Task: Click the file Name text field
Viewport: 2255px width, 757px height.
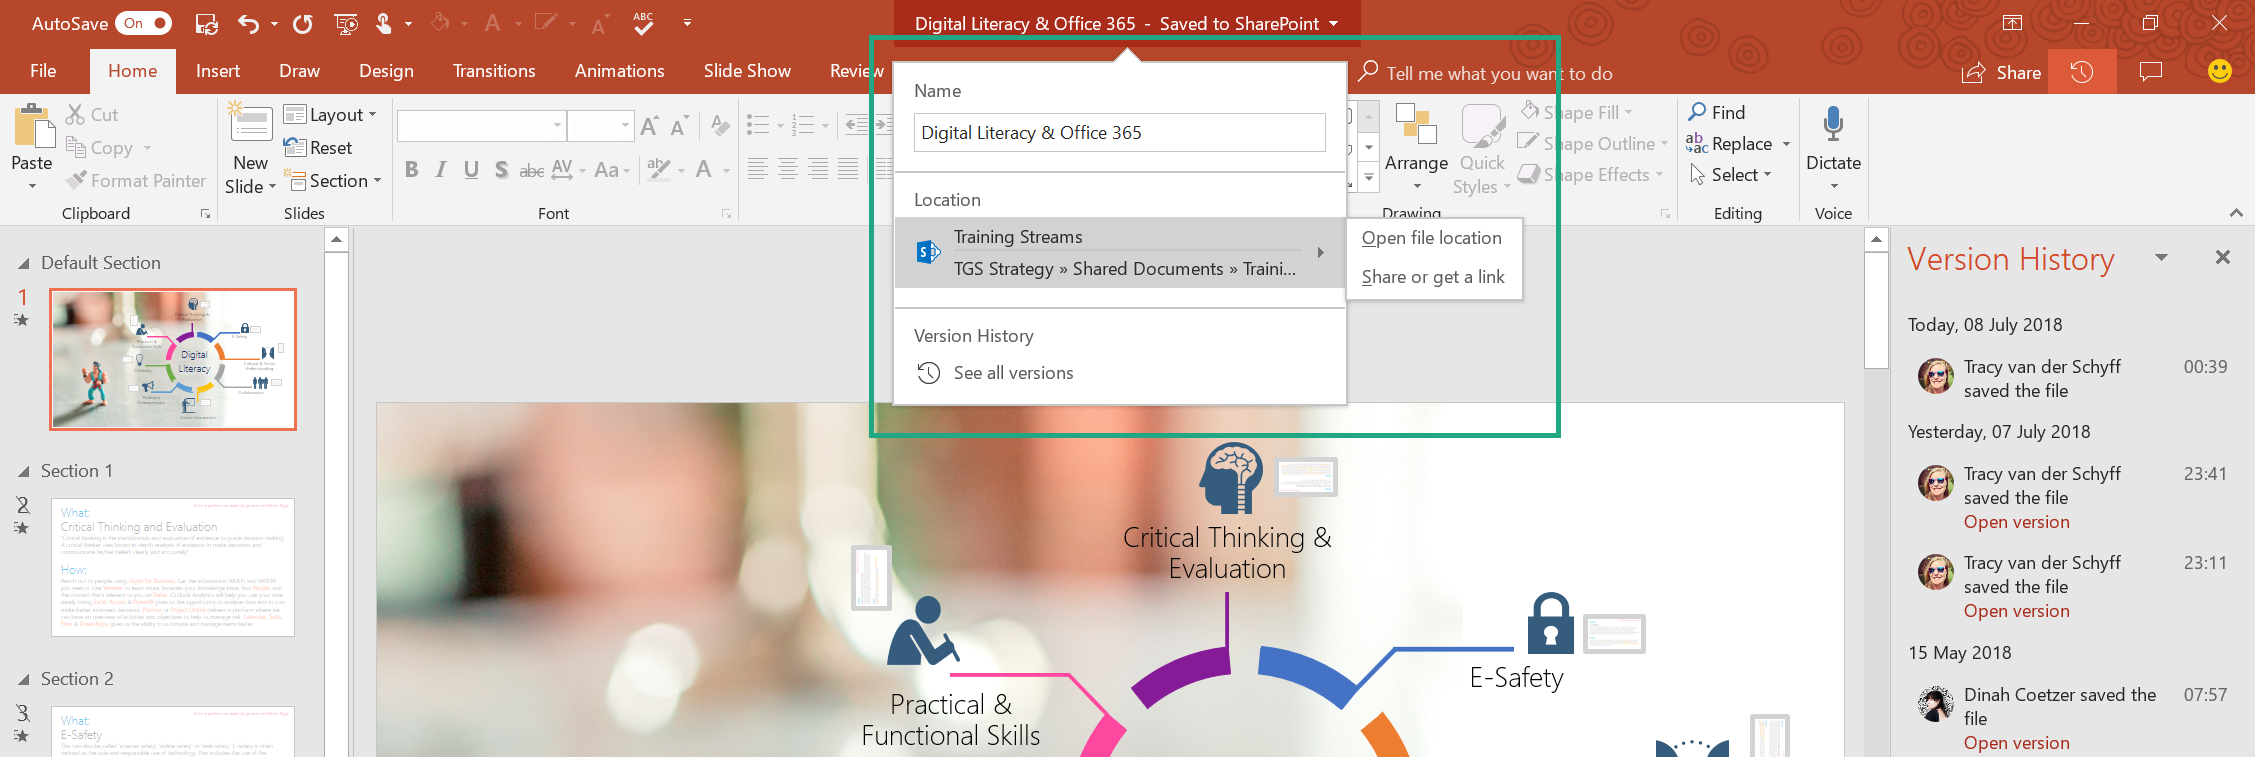Action: (x=1119, y=133)
